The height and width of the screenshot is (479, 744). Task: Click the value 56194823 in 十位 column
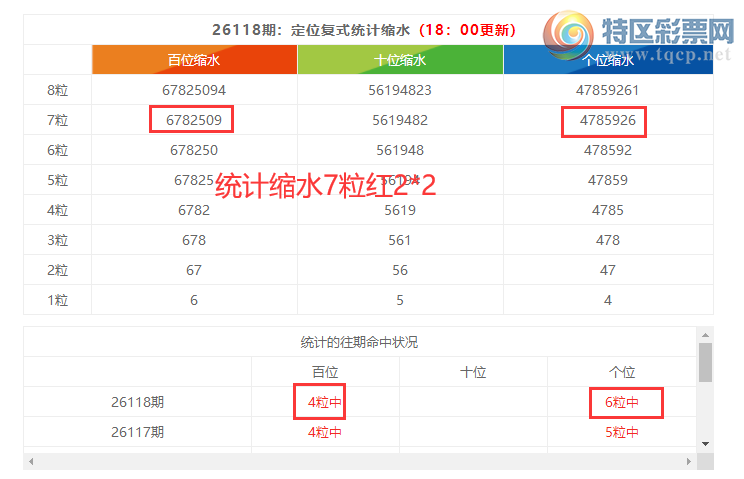pos(400,90)
